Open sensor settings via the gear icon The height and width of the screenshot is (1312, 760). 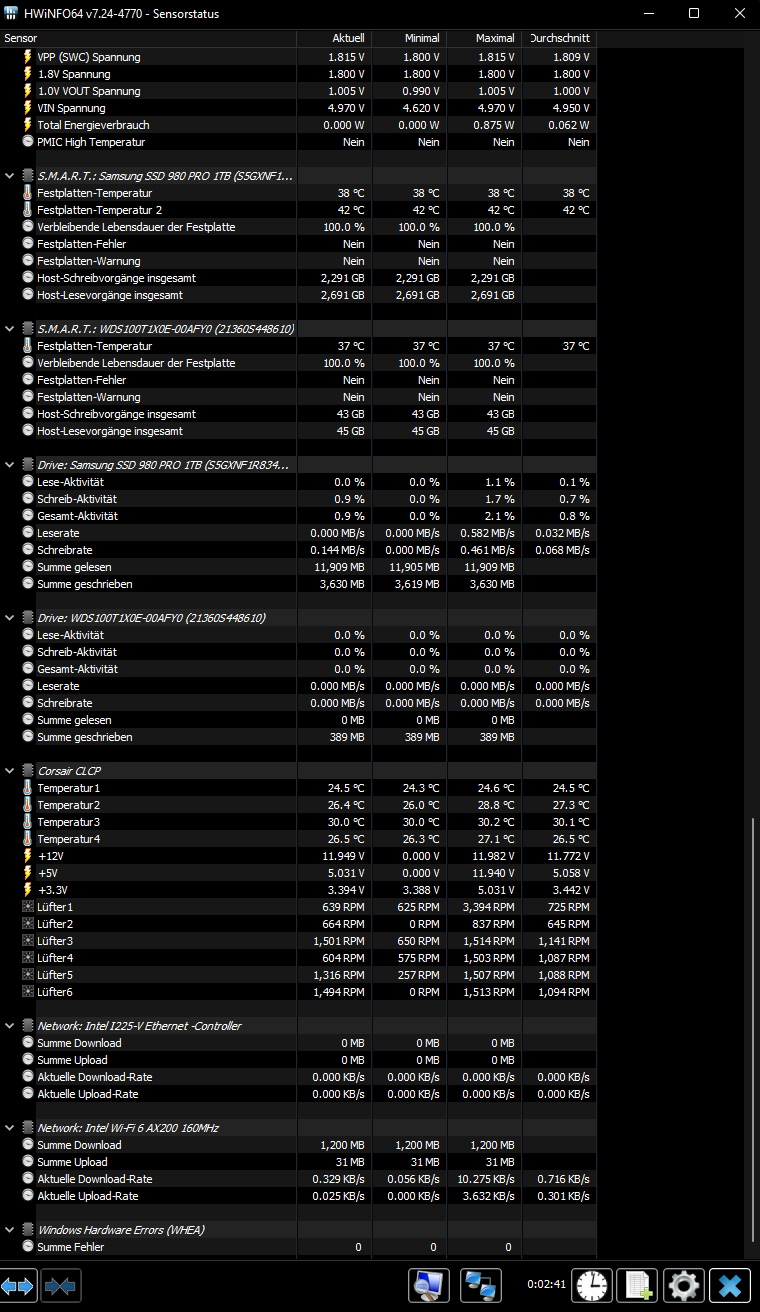point(685,1285)
